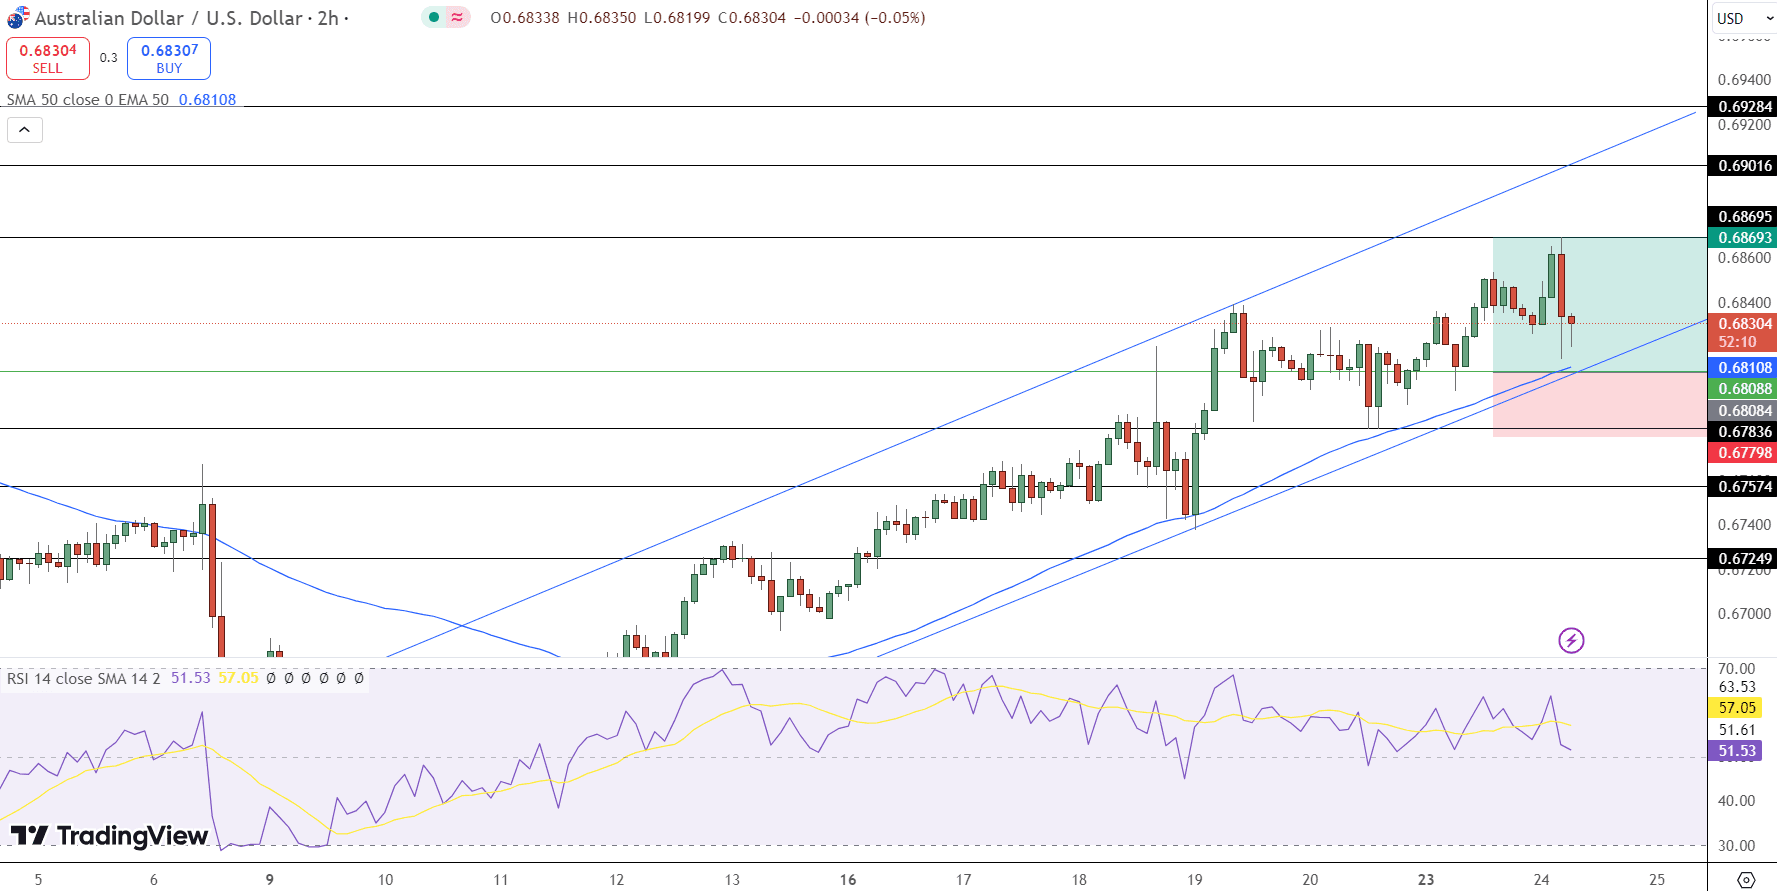Click the 0.69284 price level label
This screenshot has width=1777, height=891.
[x=1742, y=107]
